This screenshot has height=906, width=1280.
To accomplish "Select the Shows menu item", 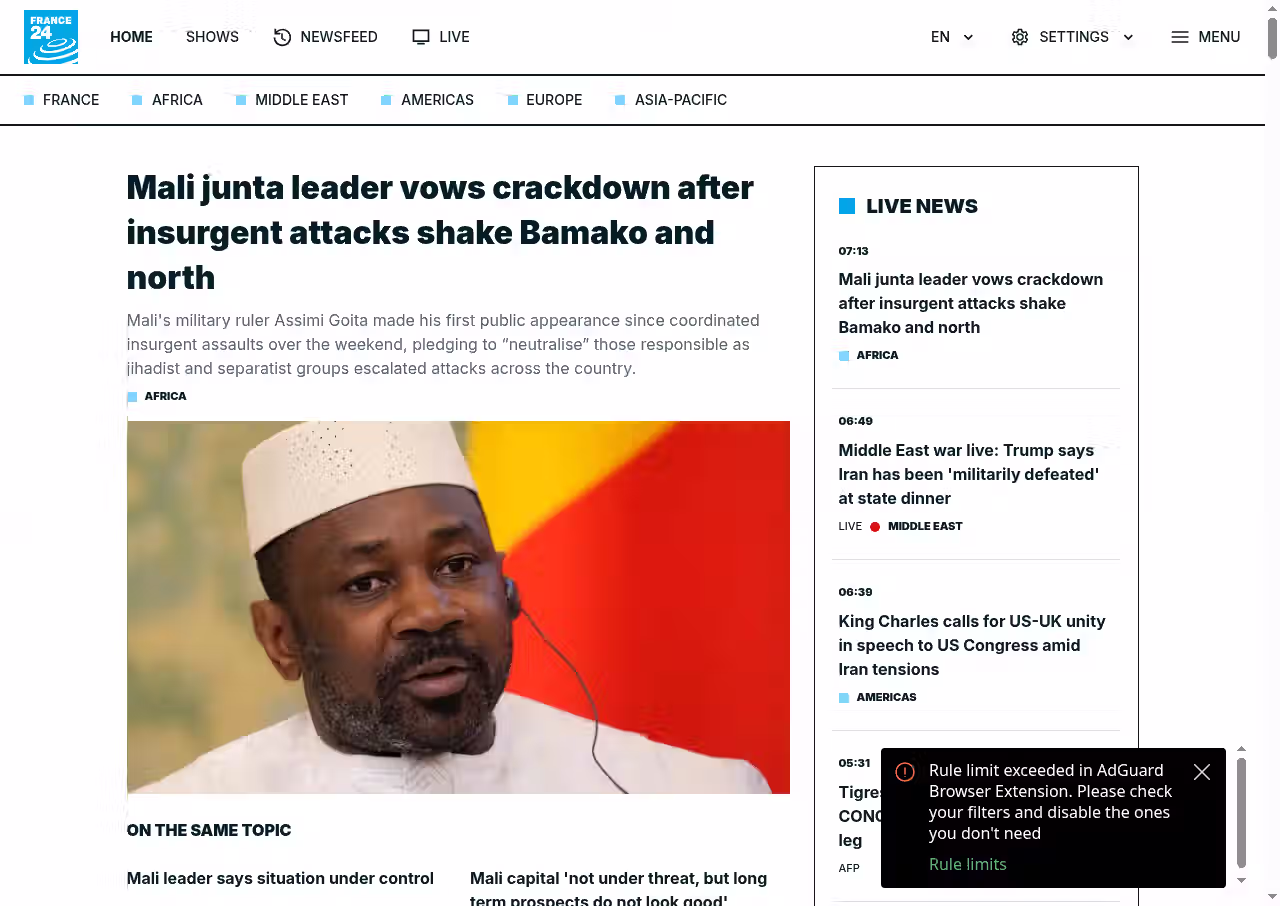I will 212,37.
